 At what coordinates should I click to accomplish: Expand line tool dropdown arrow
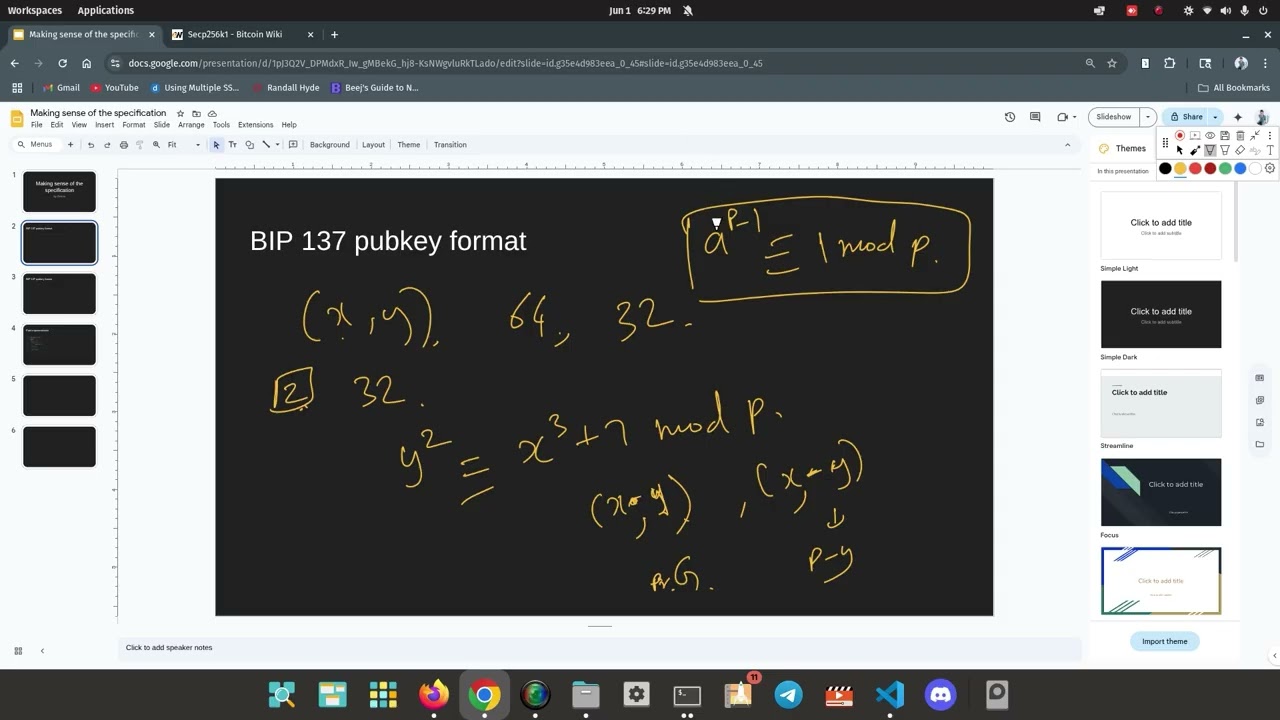coord(277,145)
